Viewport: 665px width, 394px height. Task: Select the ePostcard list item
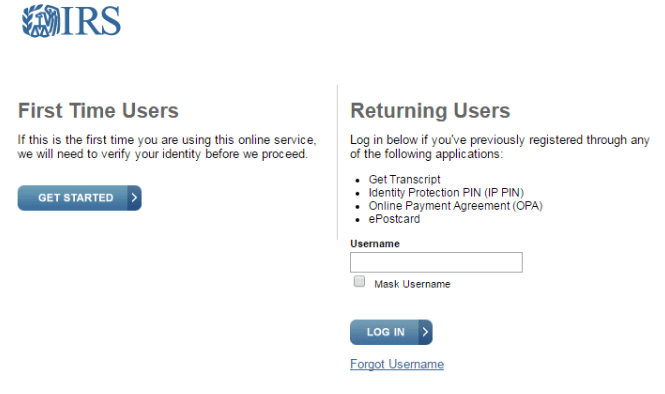394,219
